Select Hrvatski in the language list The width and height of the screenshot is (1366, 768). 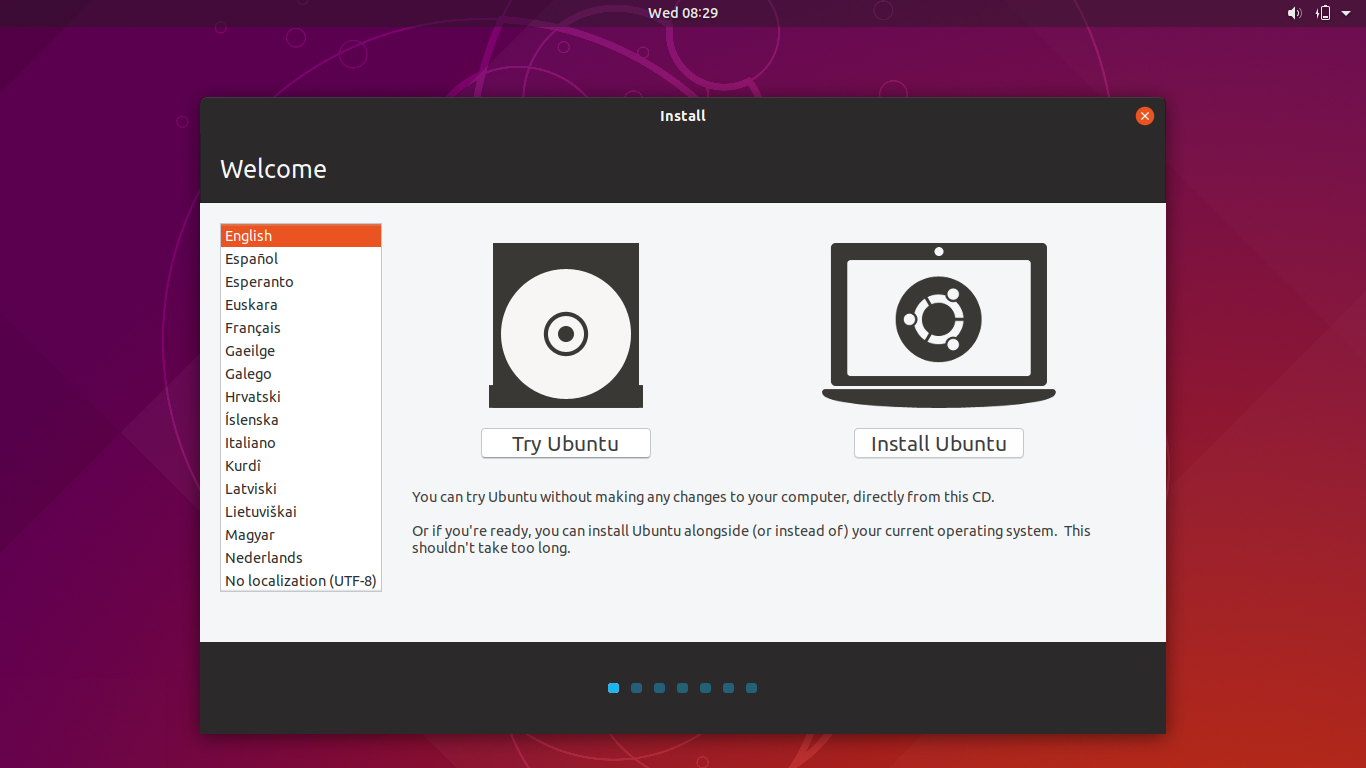(301, 397)
